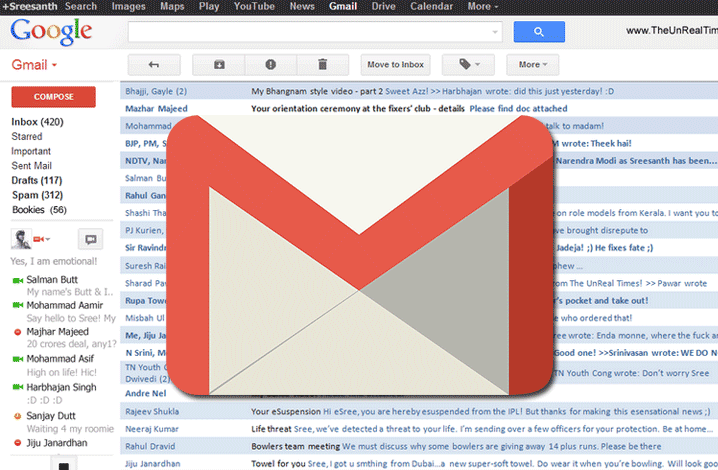Screen dimensions: 718x470
Task: Open the Labels tag dropdown
Action: [468, 65]
